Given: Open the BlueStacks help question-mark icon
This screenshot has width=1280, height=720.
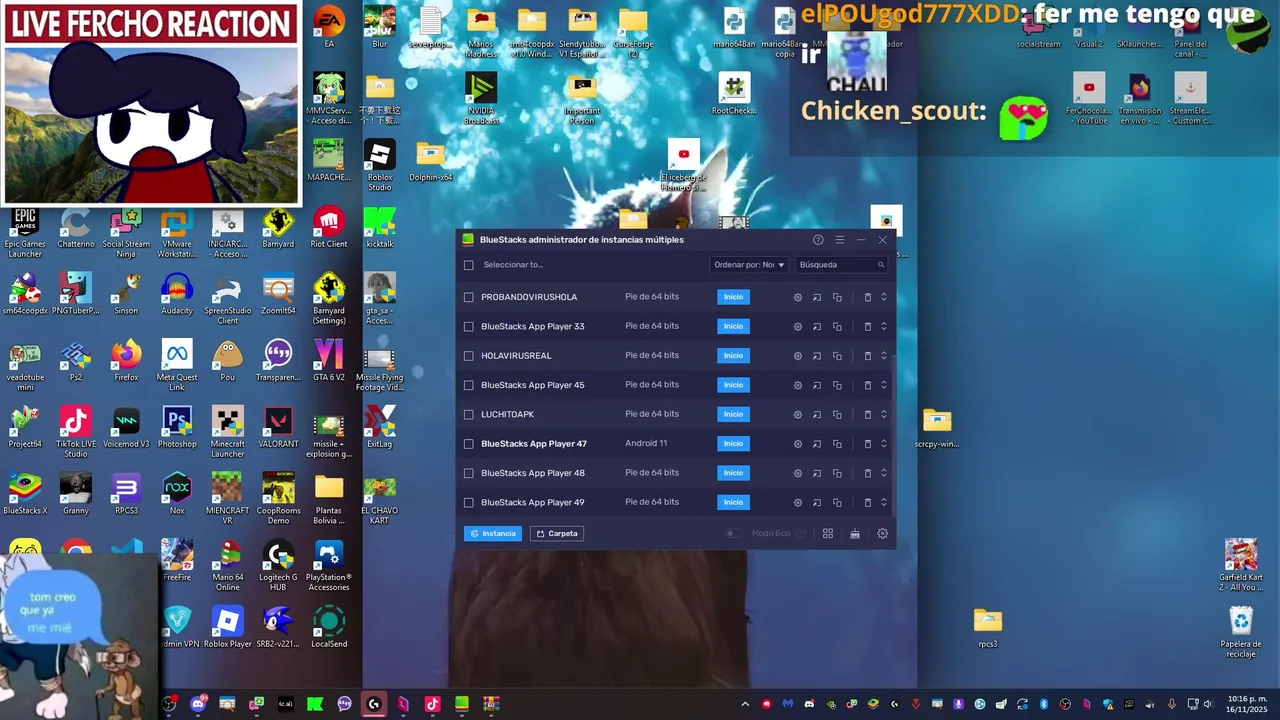Looking at the screenshot, I should click(x=818, y=240).
